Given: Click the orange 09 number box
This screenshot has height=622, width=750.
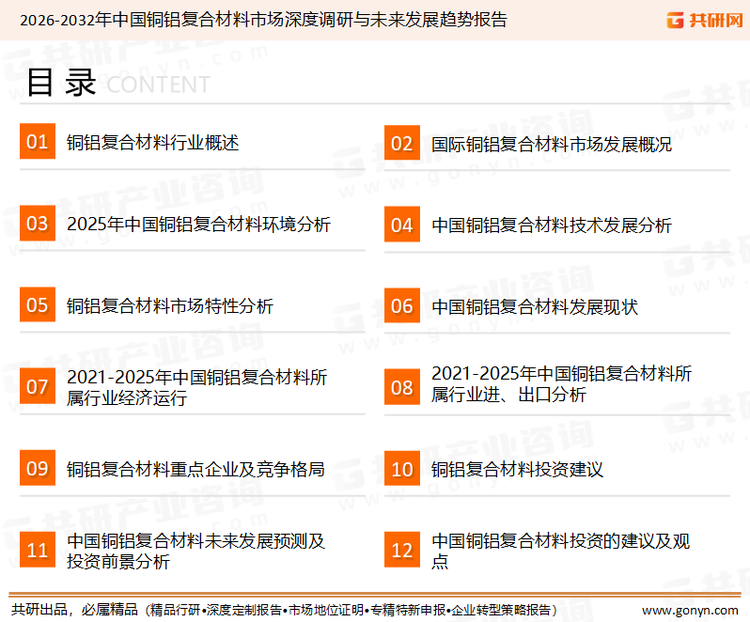Looking at the screenshot, I should coord(37,467).
